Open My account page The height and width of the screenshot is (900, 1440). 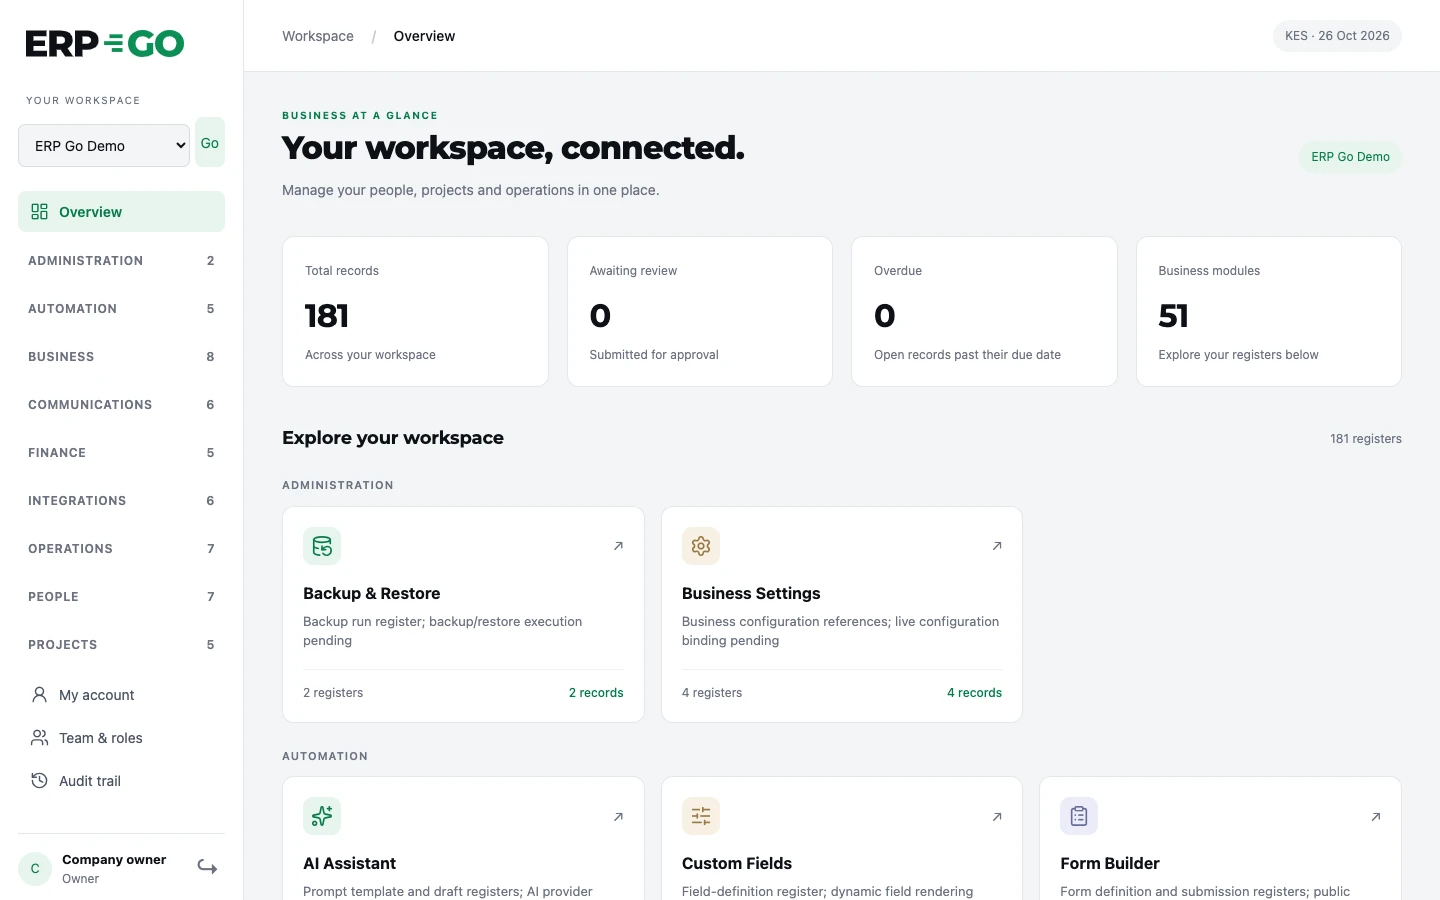[x=121, y=695]
